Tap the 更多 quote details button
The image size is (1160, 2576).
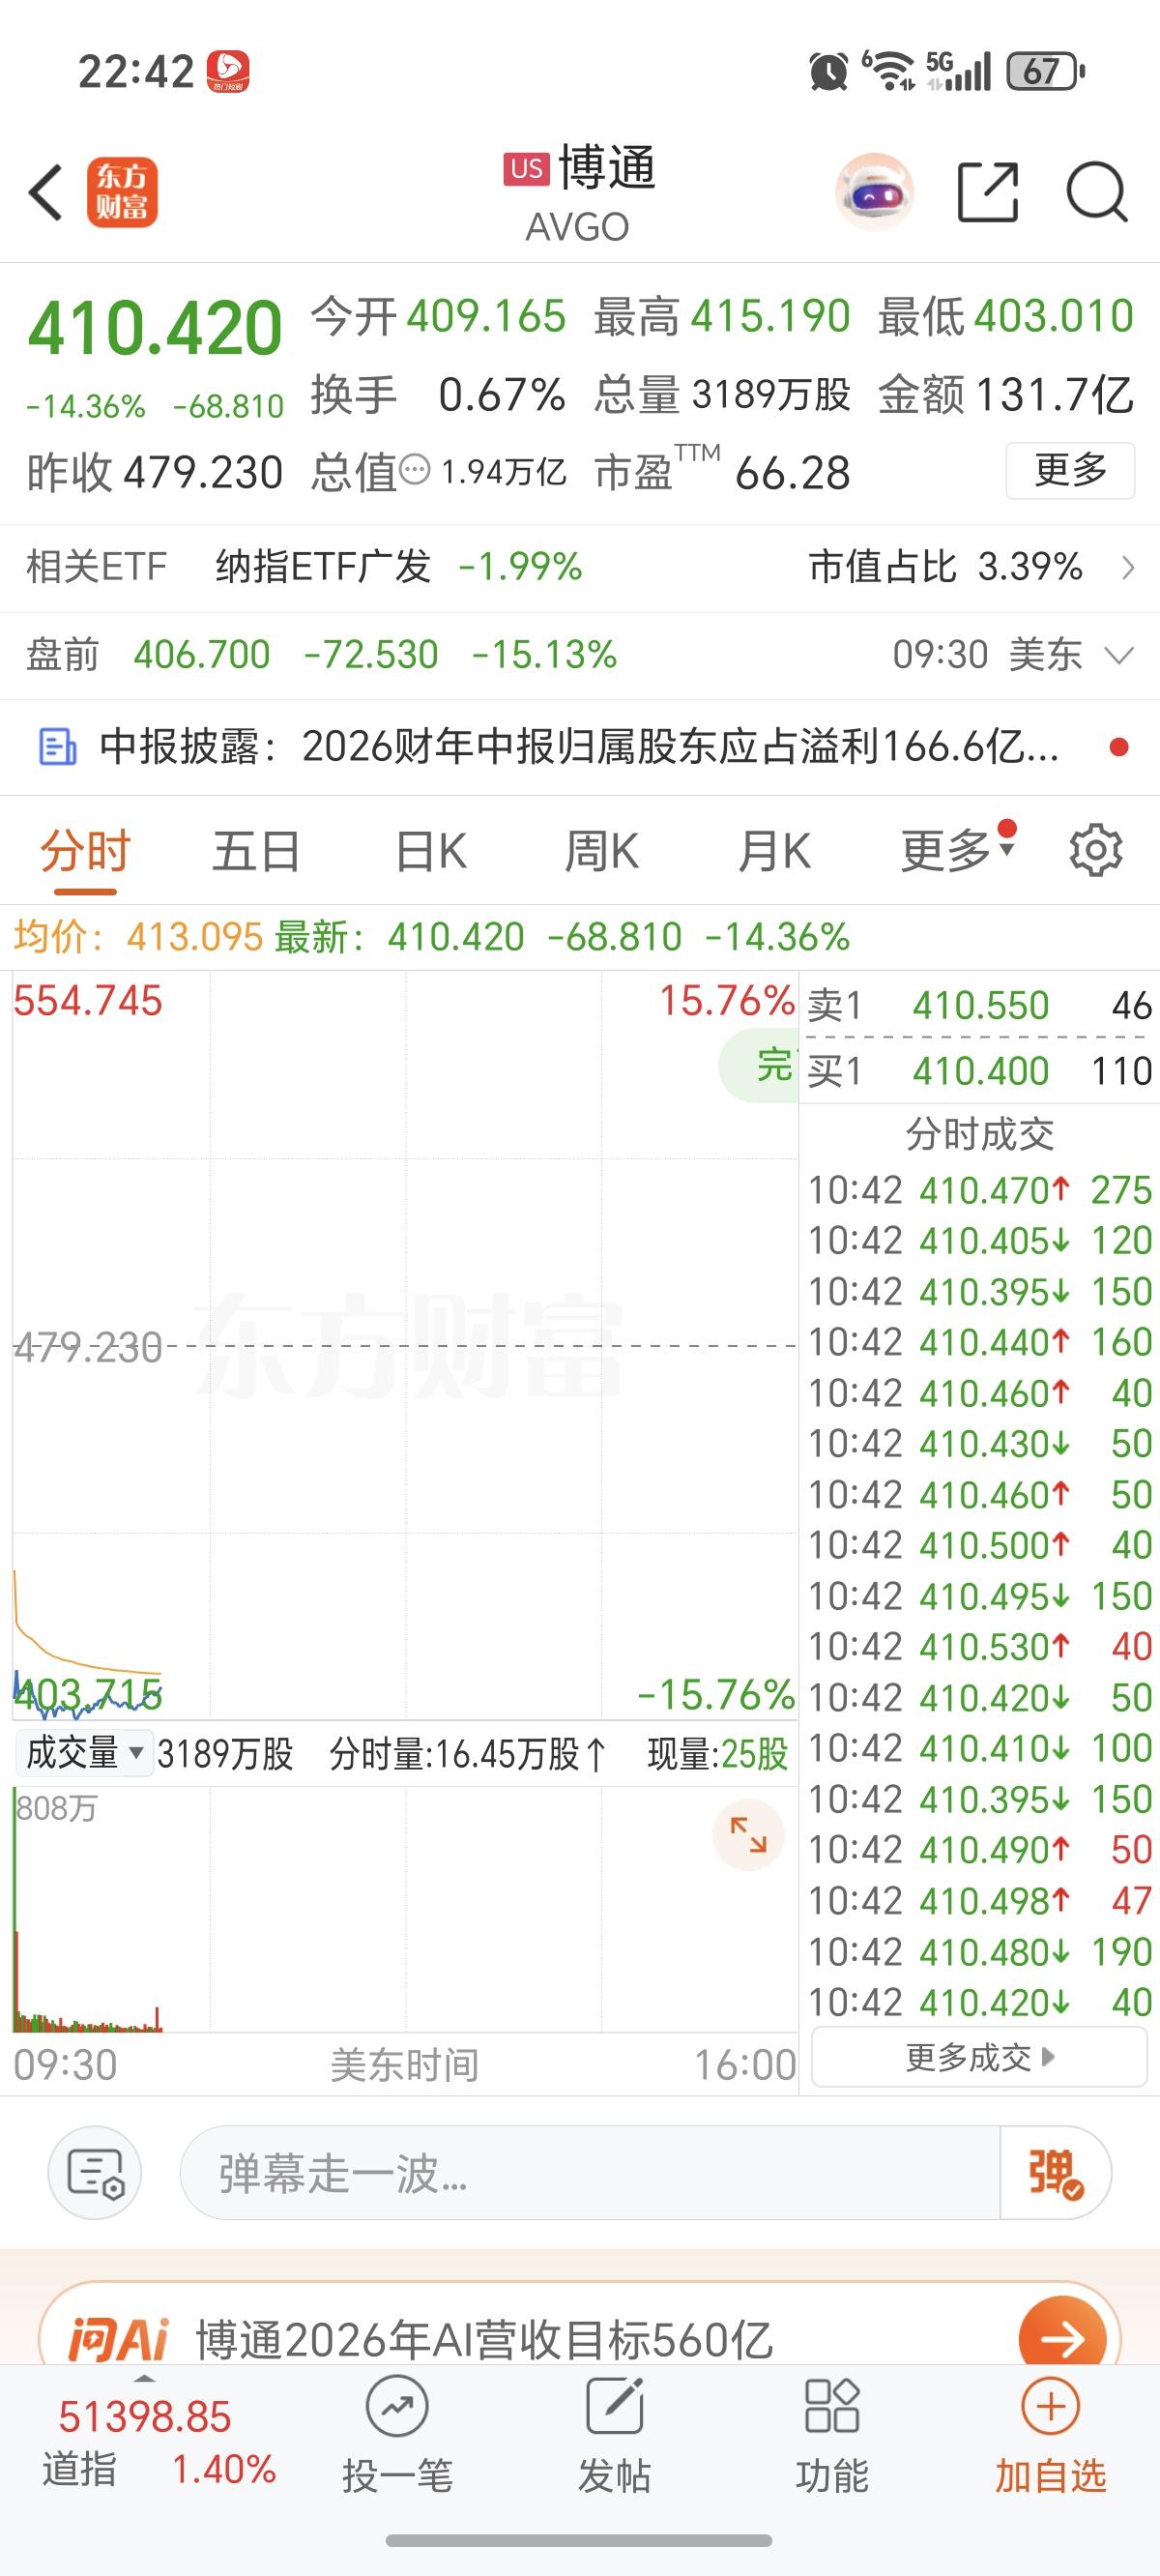pos(1070,470)
